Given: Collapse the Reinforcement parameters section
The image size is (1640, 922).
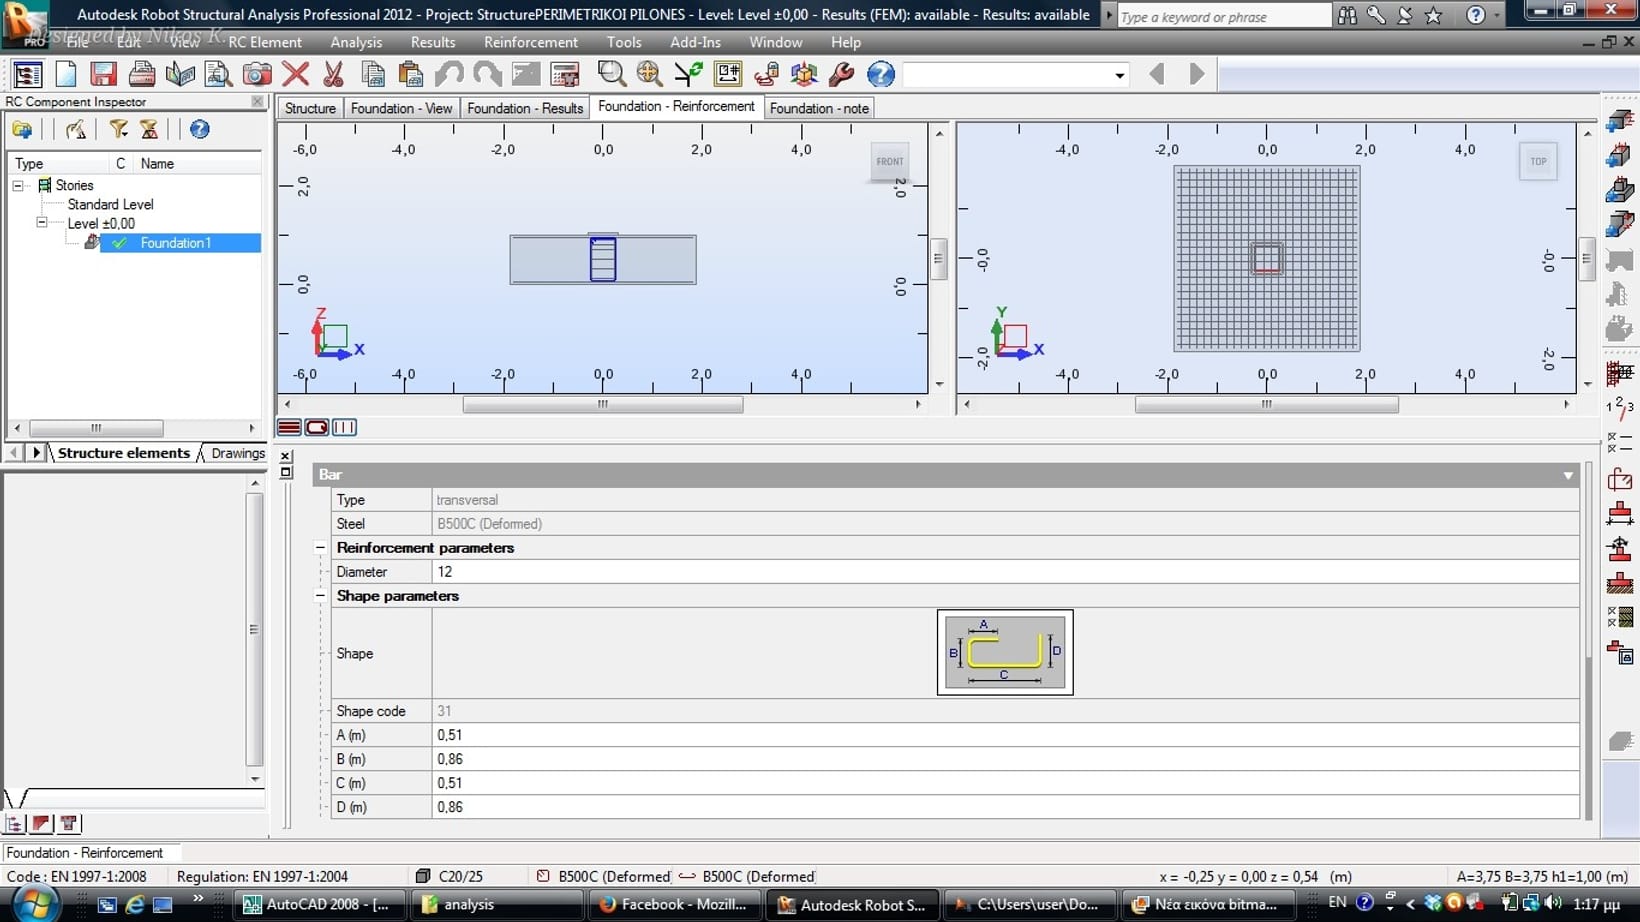Looking at the screenshot, I should (x=320, y=548).
